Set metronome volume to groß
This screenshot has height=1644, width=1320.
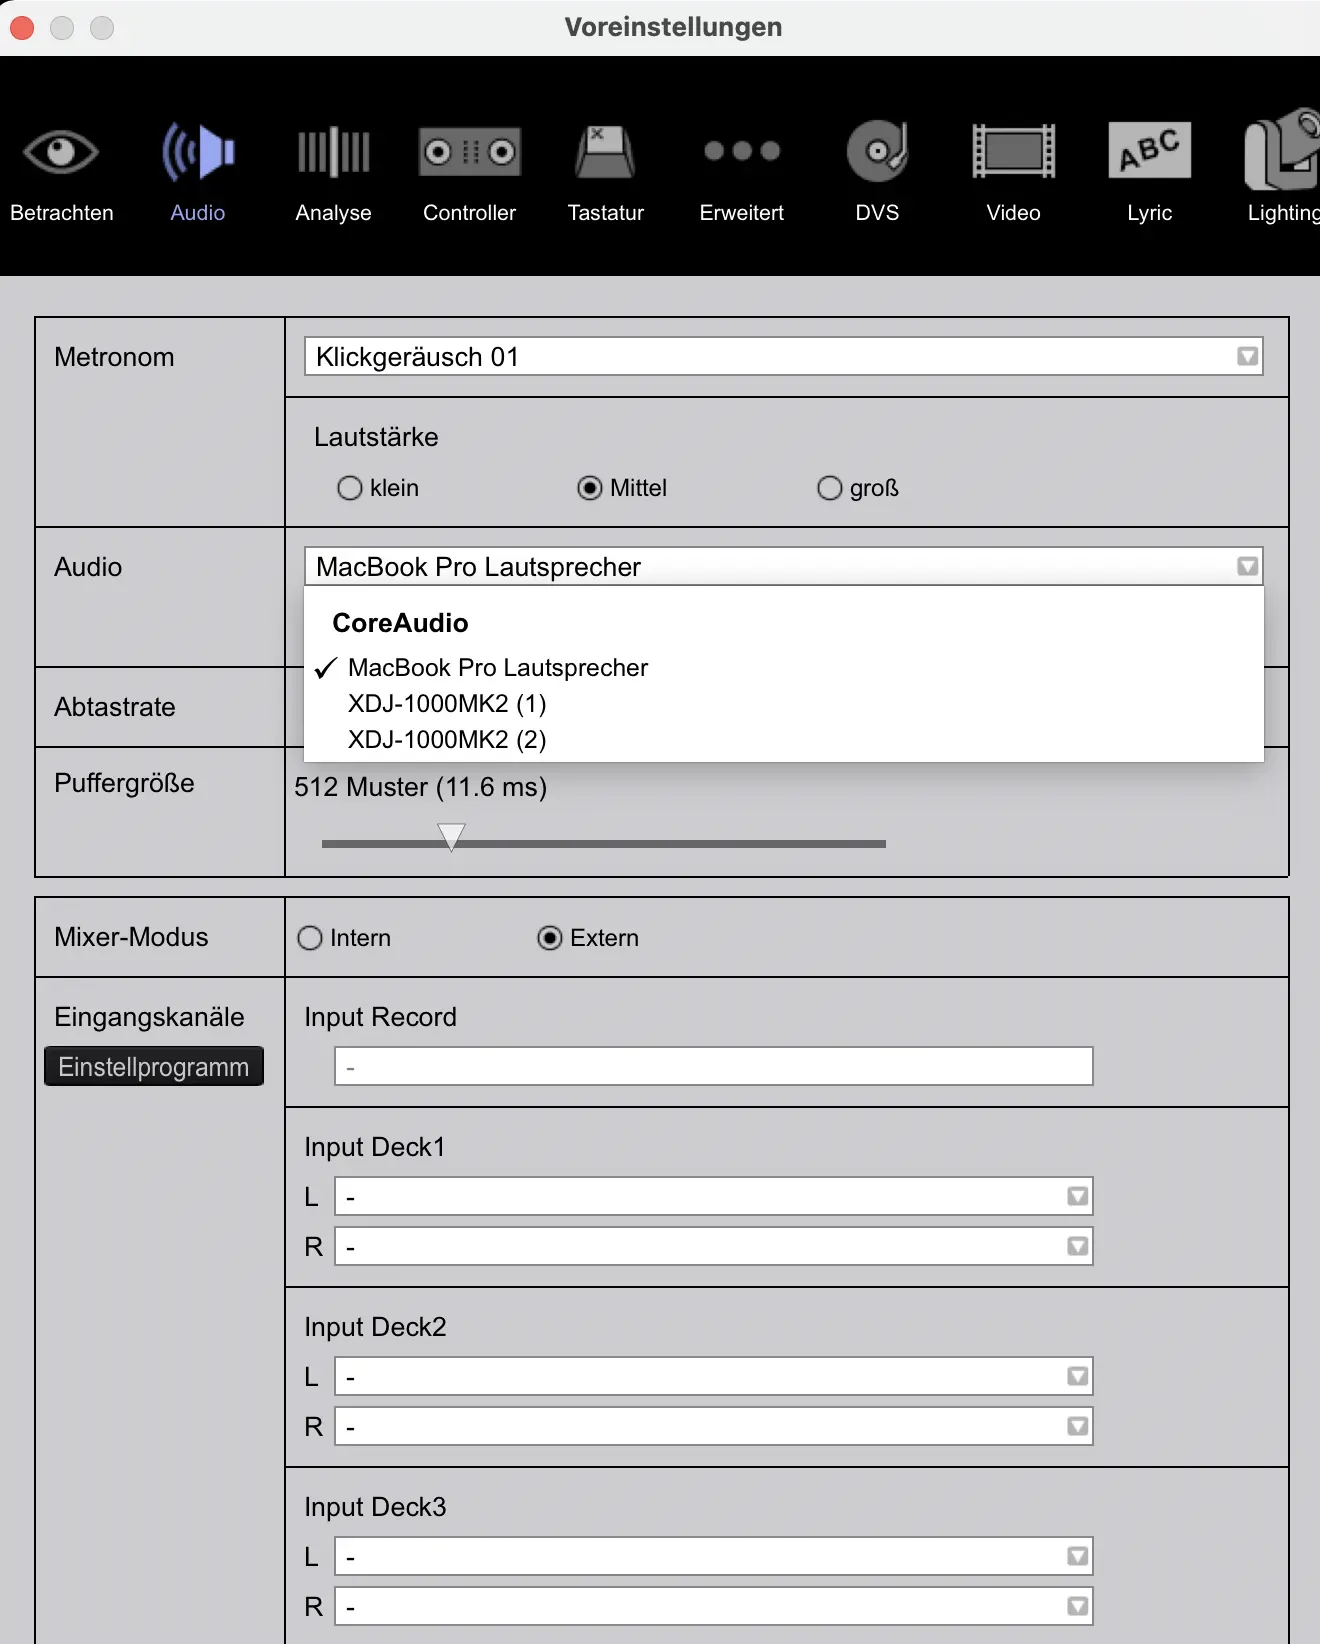pos(830,488)
